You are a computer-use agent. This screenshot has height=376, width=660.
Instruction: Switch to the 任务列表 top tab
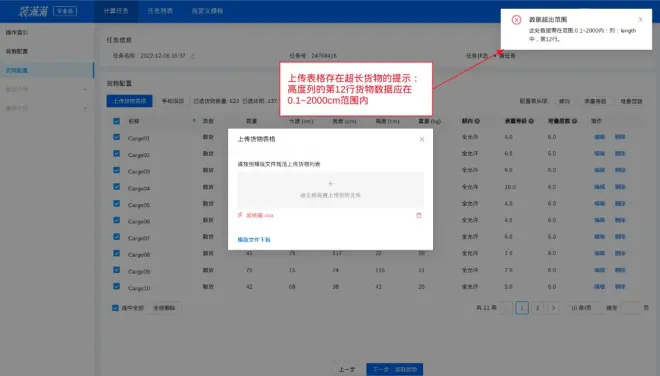160,11
